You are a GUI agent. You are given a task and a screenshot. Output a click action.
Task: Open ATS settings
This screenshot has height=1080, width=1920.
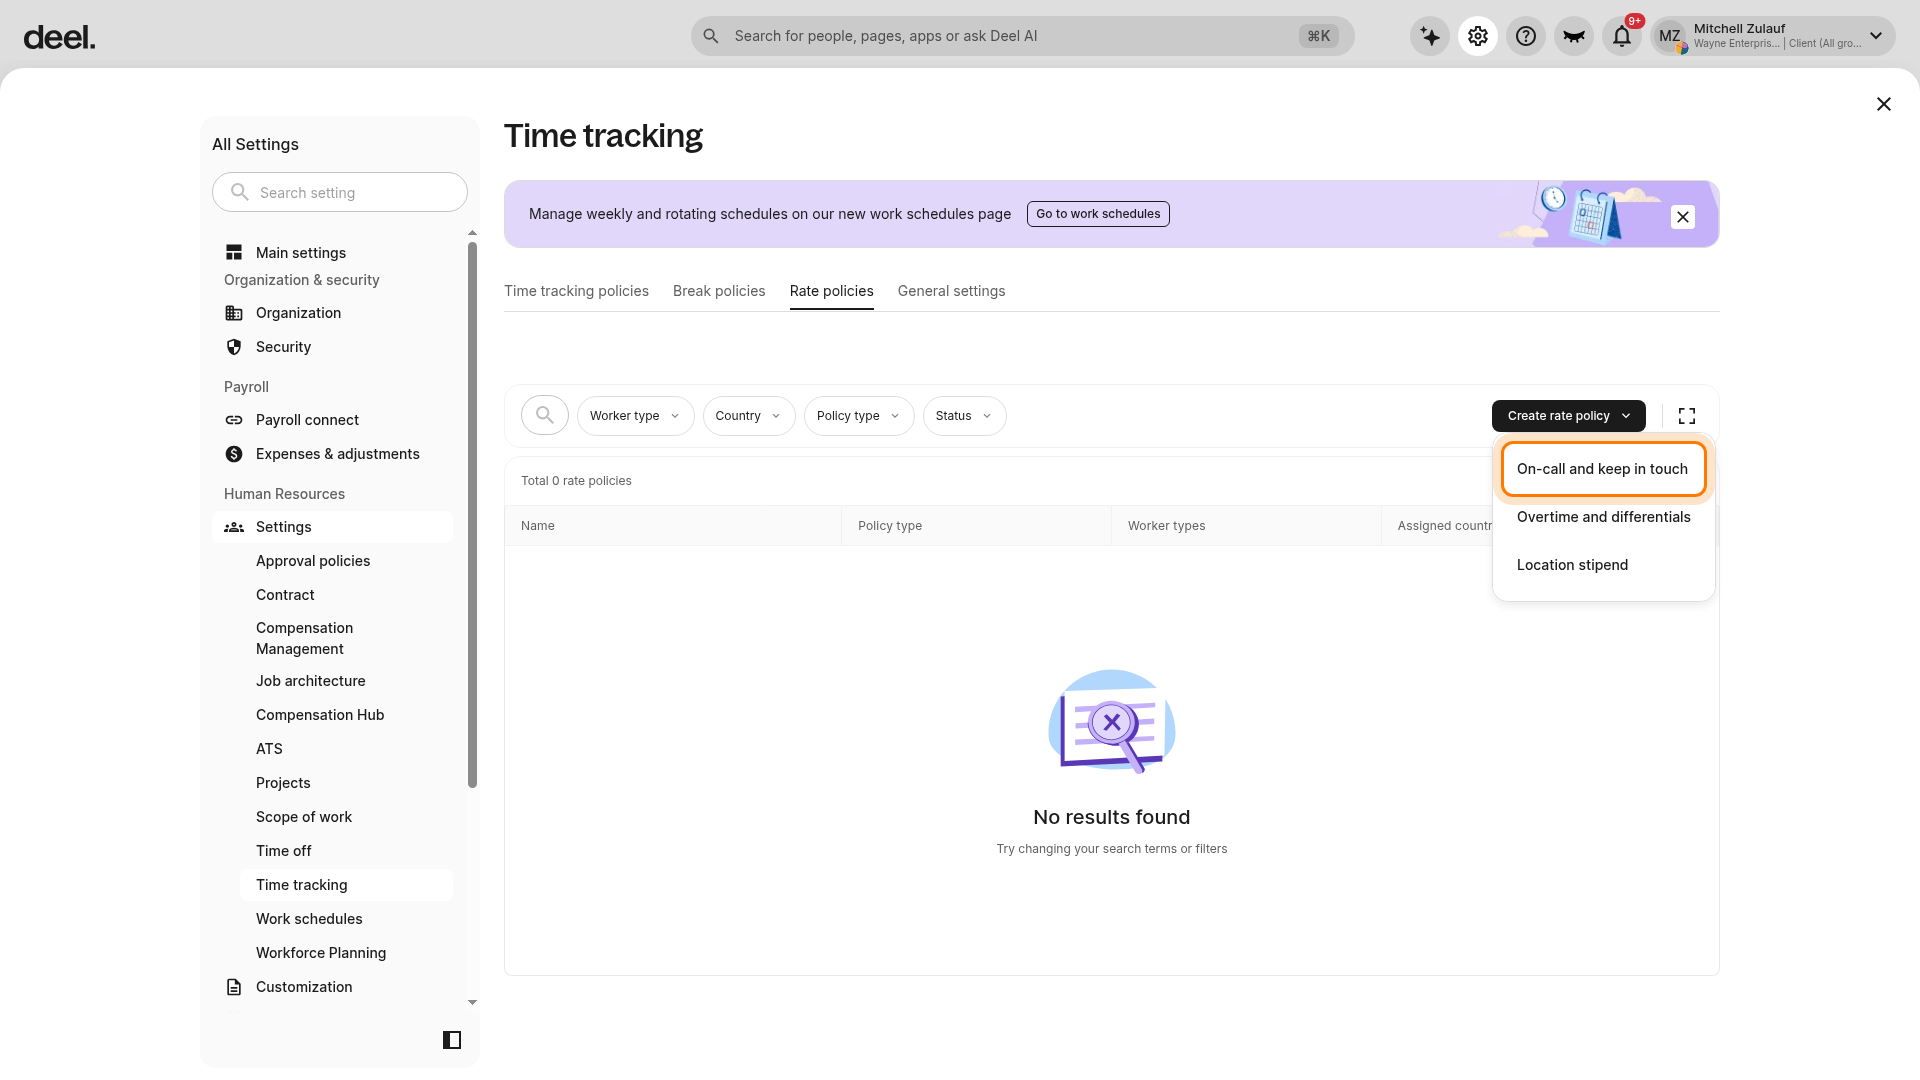(x=346, y=749)
